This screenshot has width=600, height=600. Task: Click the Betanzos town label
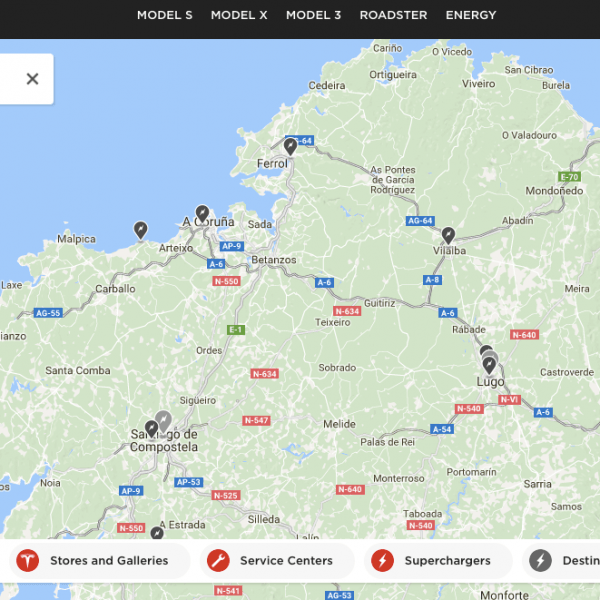click(274, 260)
